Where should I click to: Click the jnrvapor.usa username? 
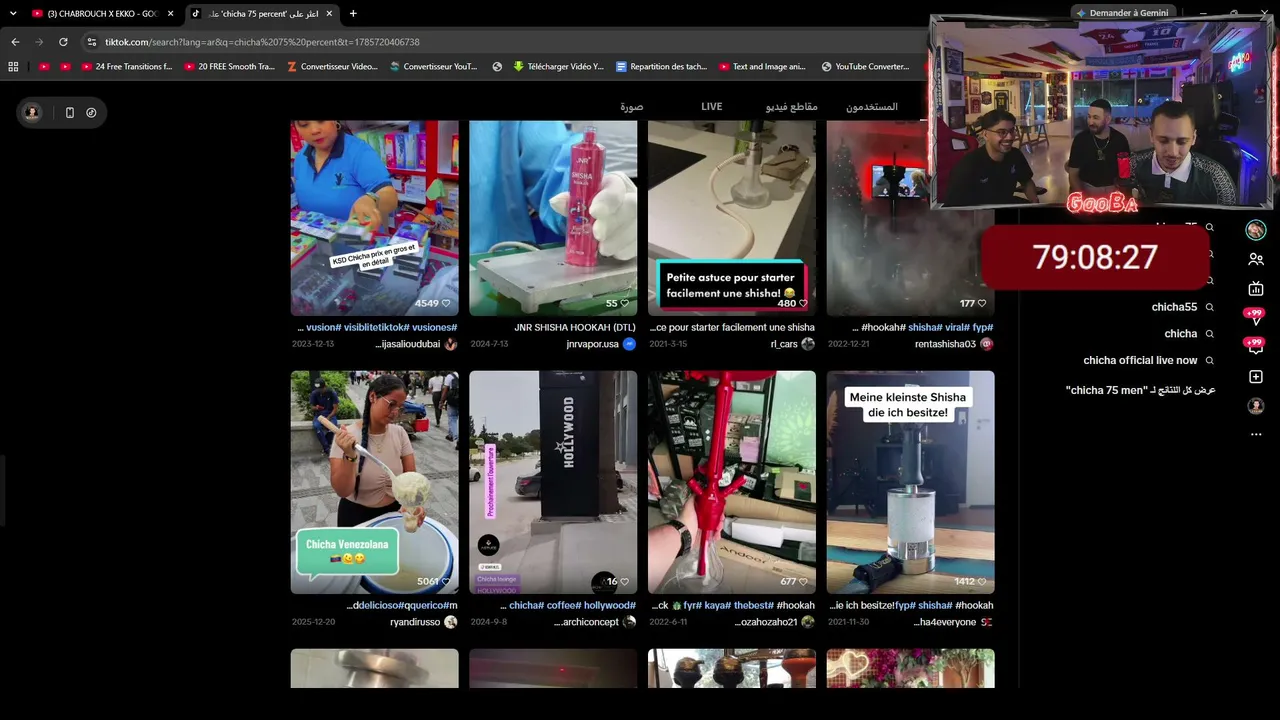pos(592,344)
